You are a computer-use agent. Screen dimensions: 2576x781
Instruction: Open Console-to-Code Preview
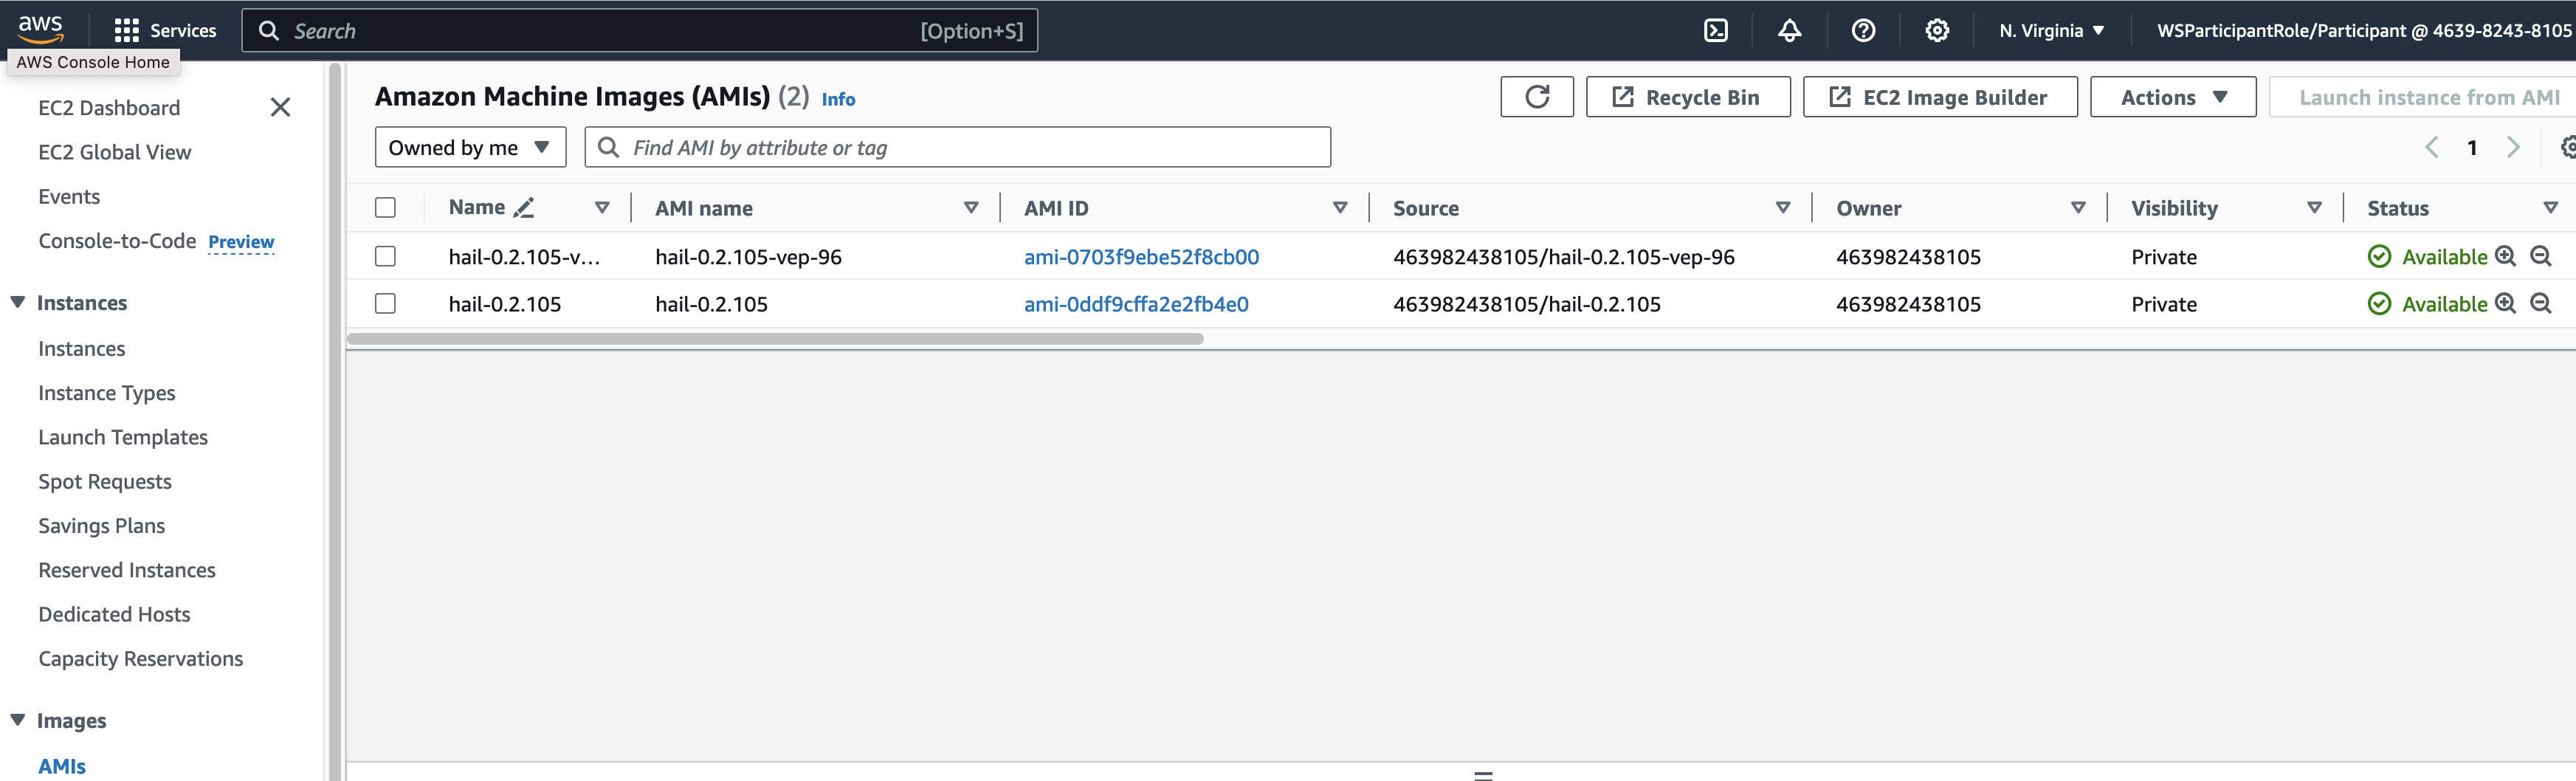[x=156, y=241]
